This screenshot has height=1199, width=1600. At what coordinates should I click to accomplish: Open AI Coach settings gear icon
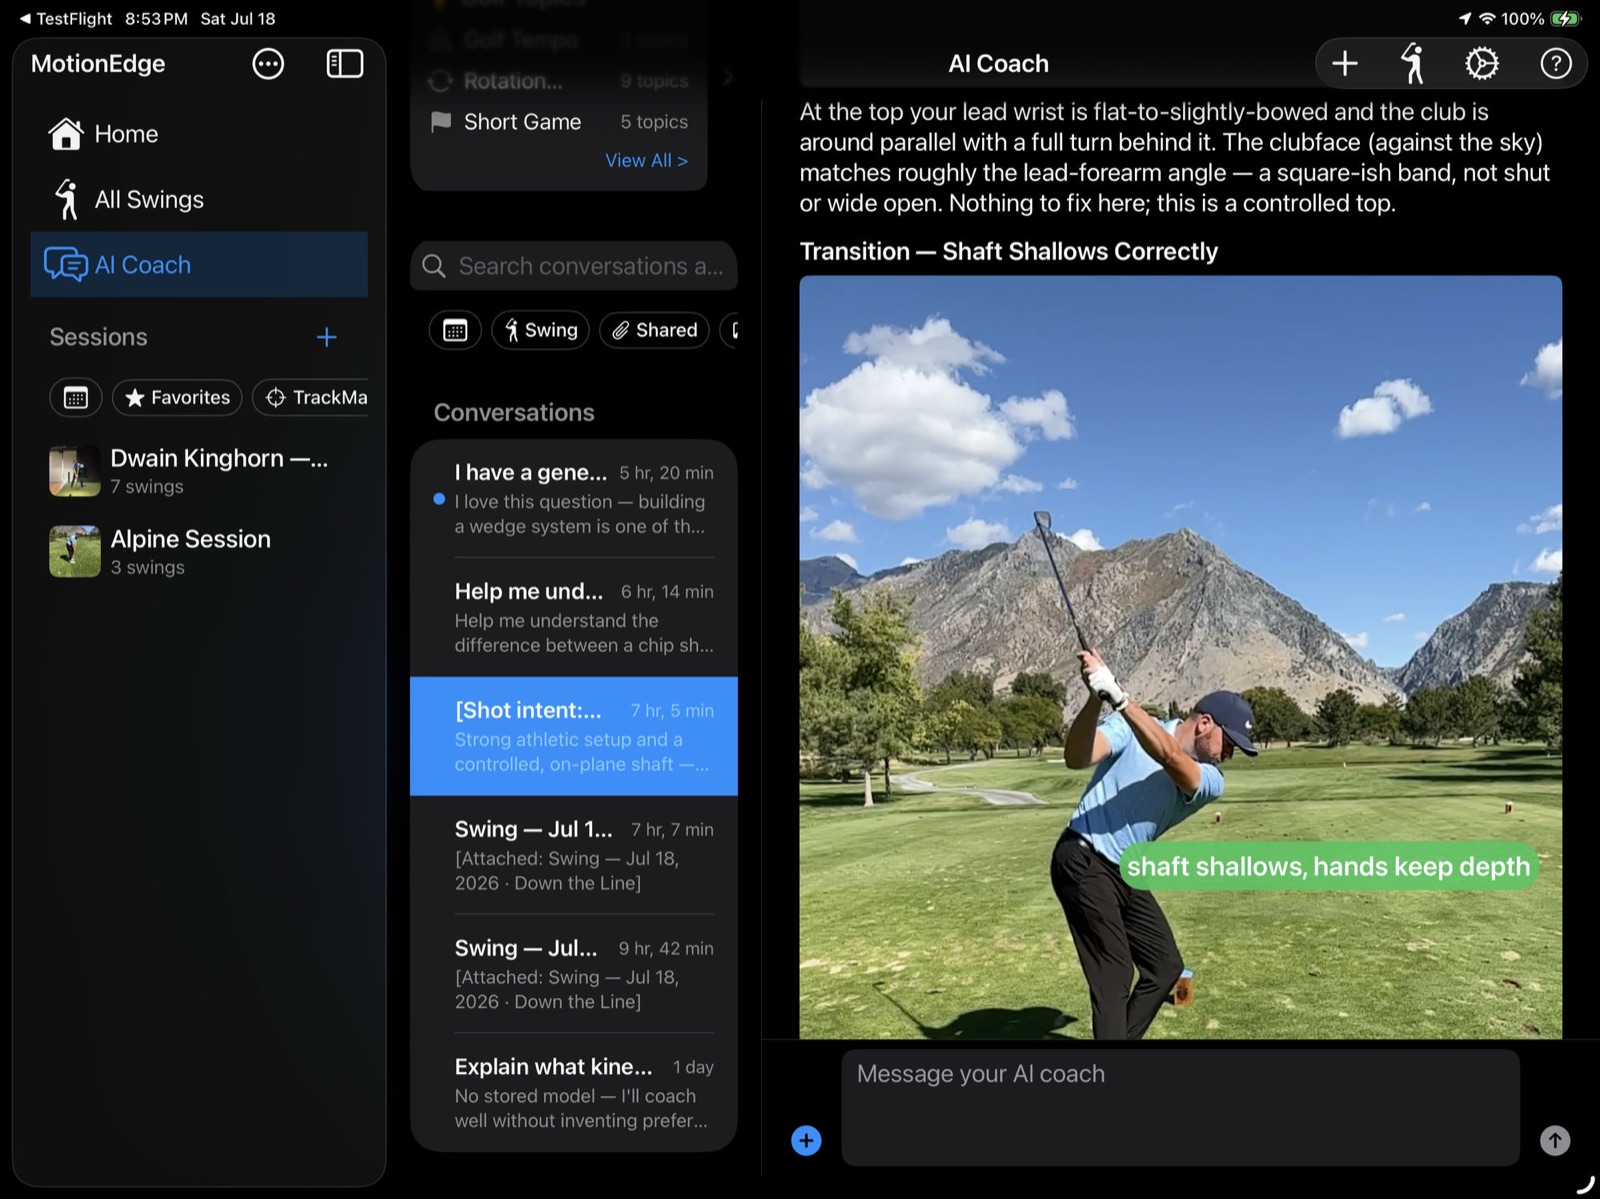tap(1482, 64)
